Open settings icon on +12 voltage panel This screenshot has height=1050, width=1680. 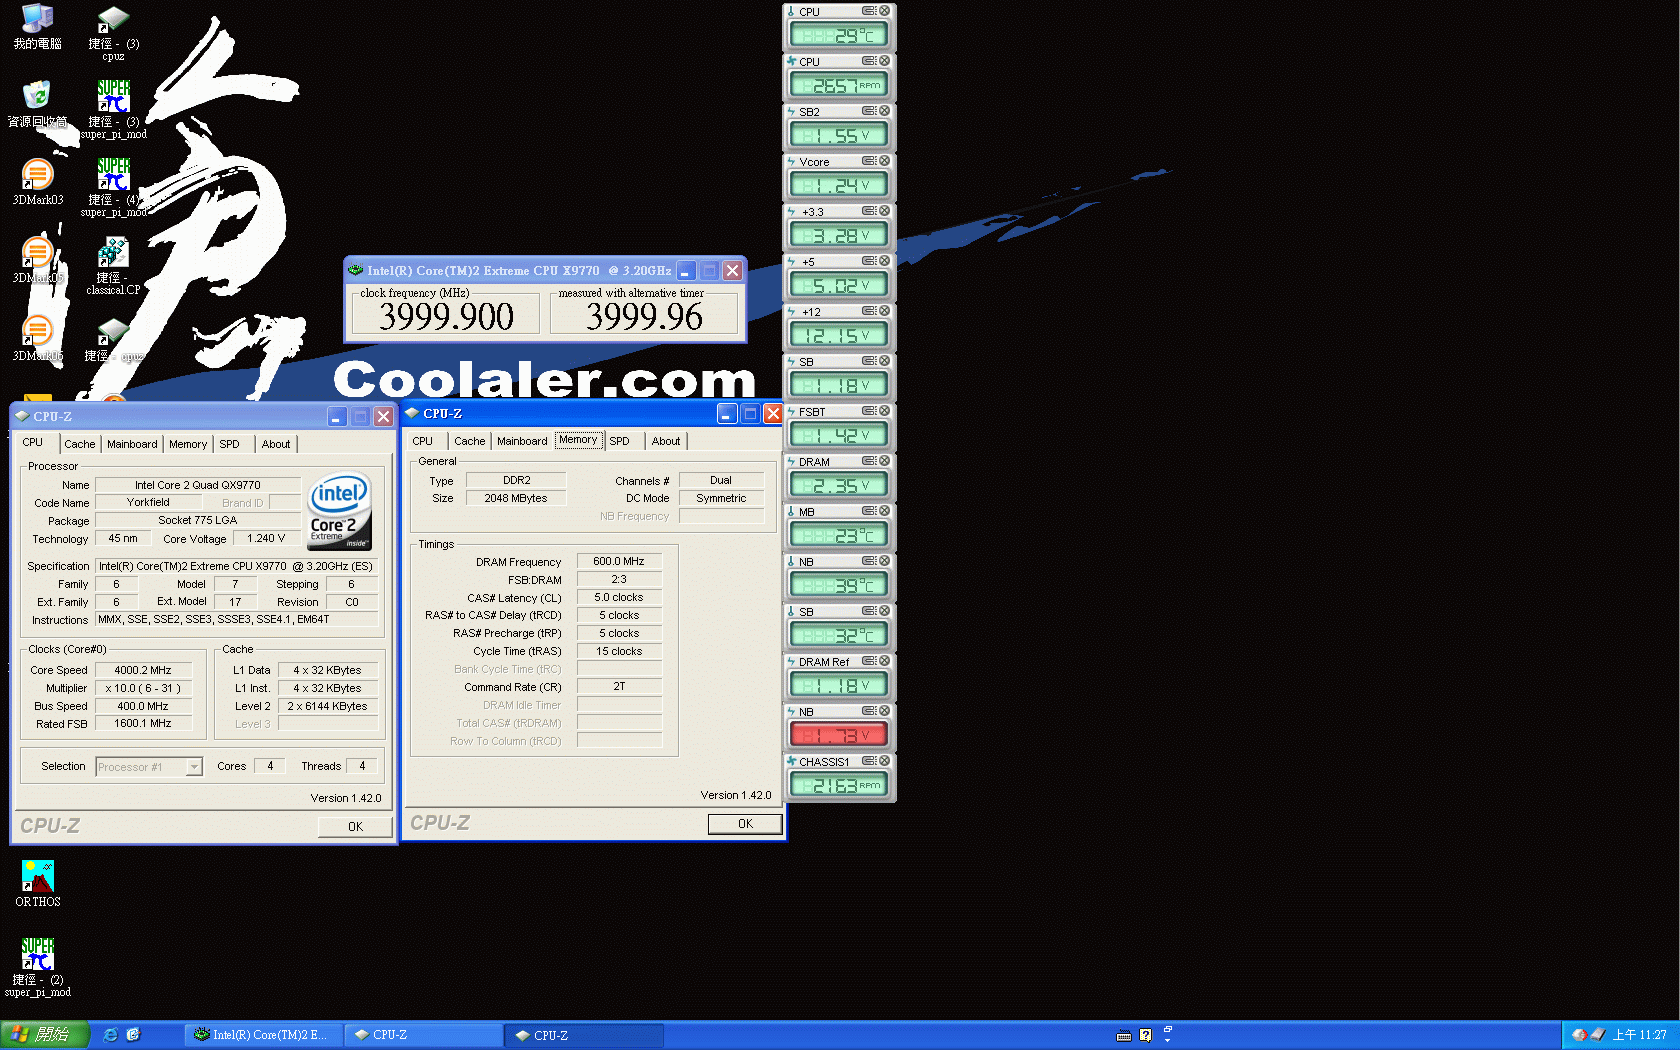click(x=869, y=311)
